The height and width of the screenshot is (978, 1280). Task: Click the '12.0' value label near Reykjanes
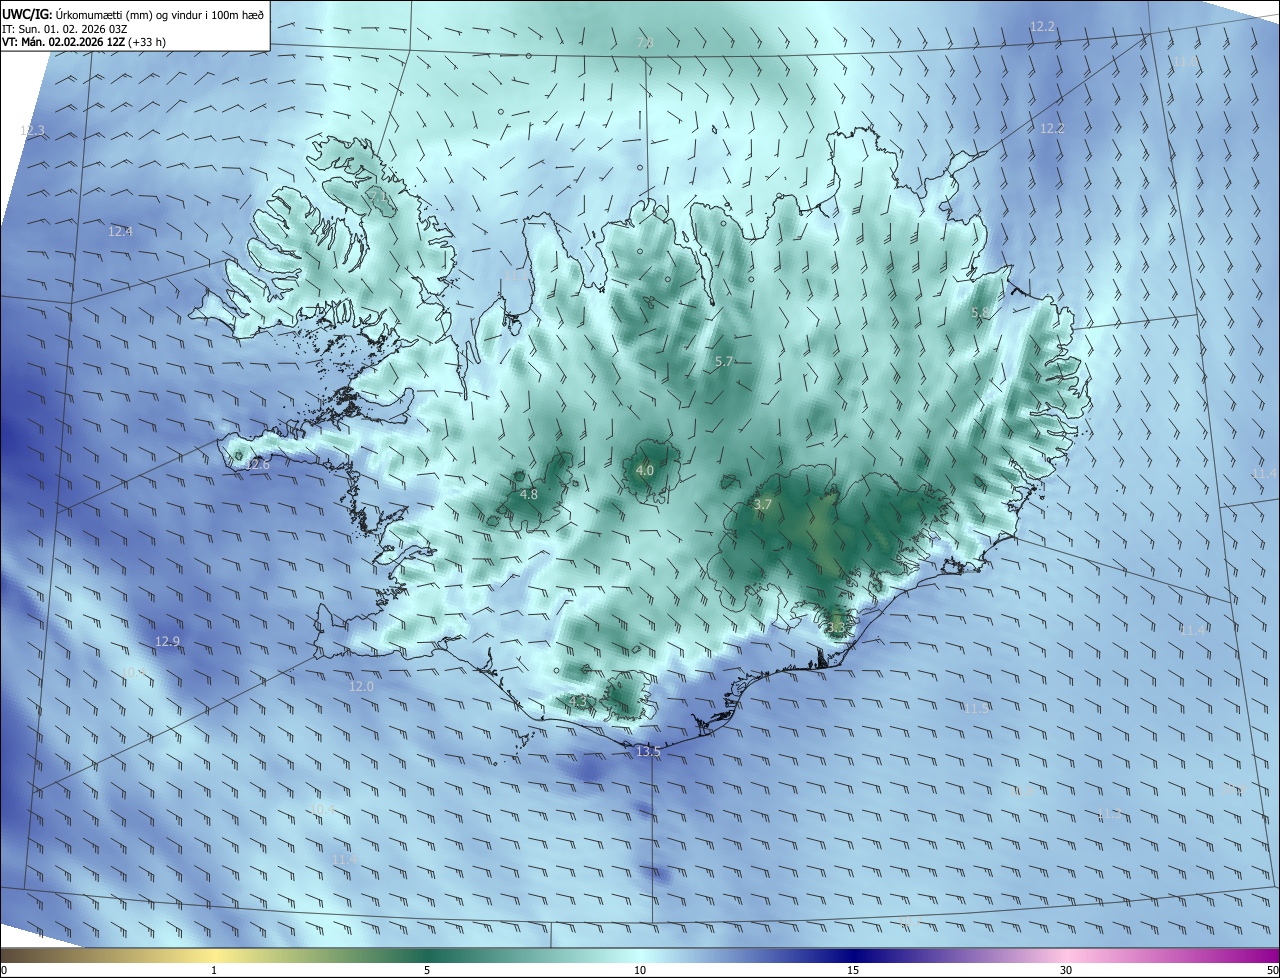pyautogui.click(x=361, y=686)
